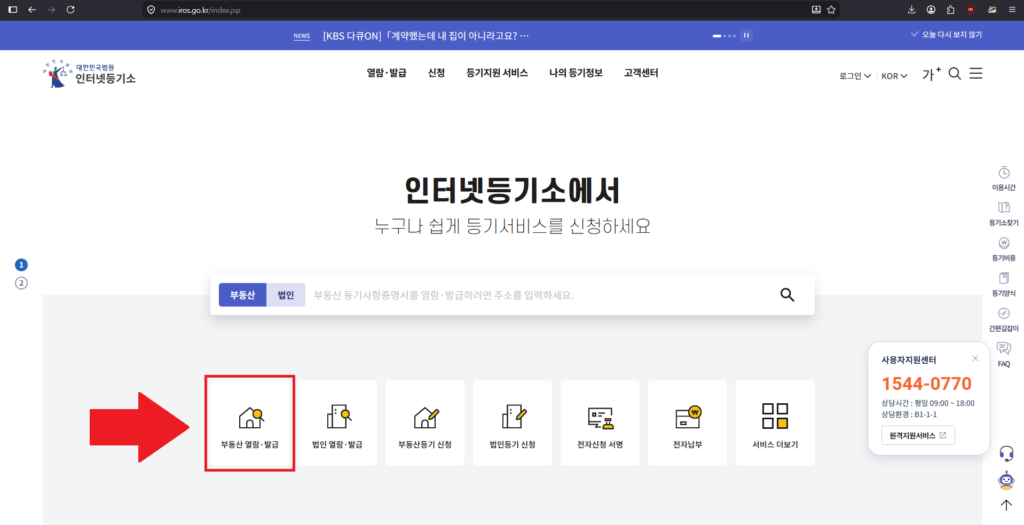The width and height of the screenshot is (1024, 525).
Task: Open the headset call support icon
Action: pyautogui.click(x=1006, y=453)
